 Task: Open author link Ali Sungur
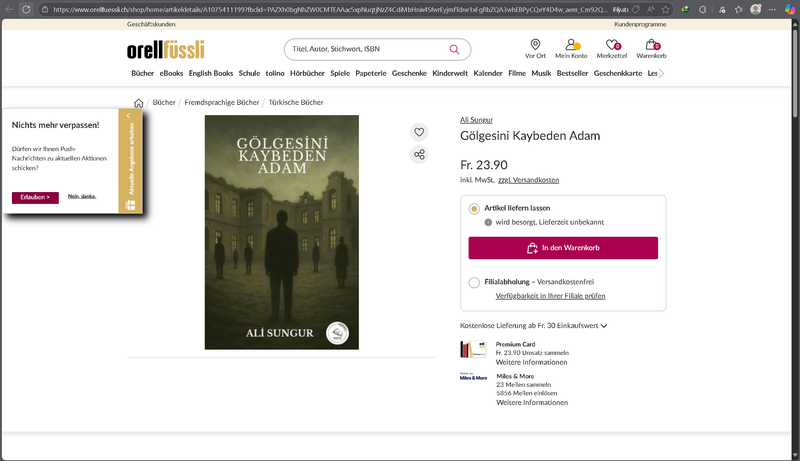click(477, 120)
